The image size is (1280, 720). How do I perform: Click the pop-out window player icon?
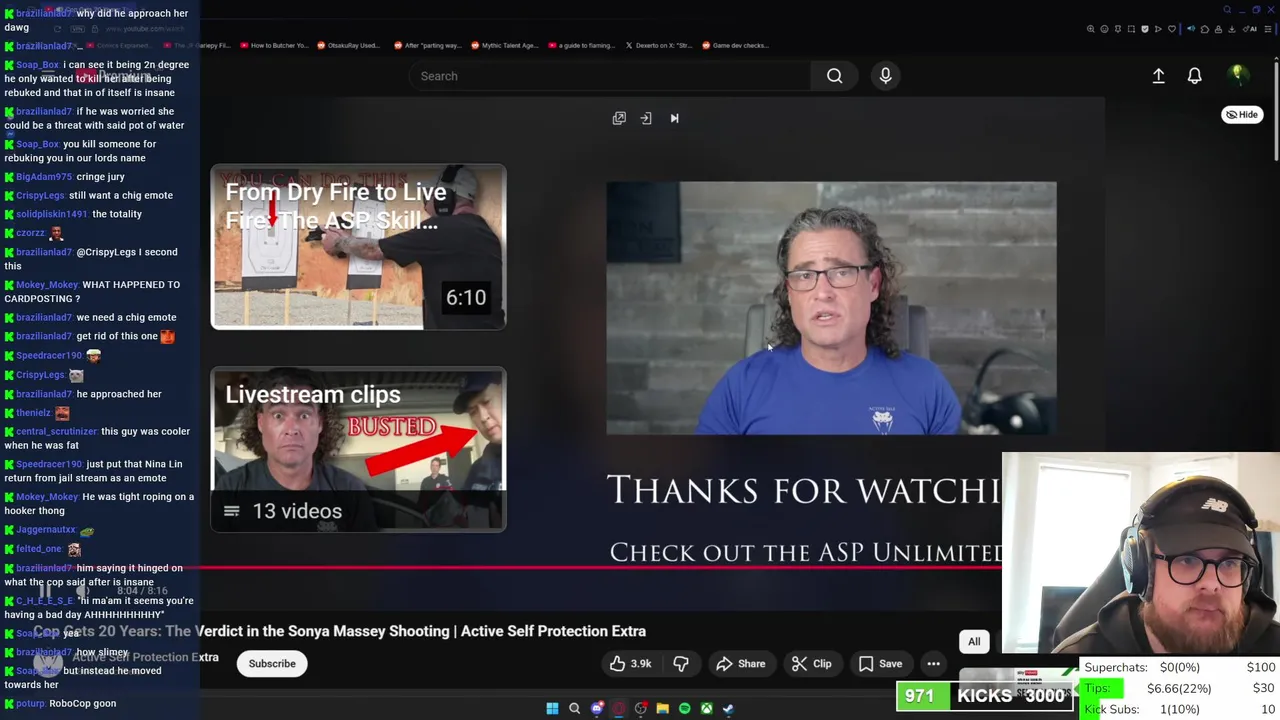click(x=619, y=118)
